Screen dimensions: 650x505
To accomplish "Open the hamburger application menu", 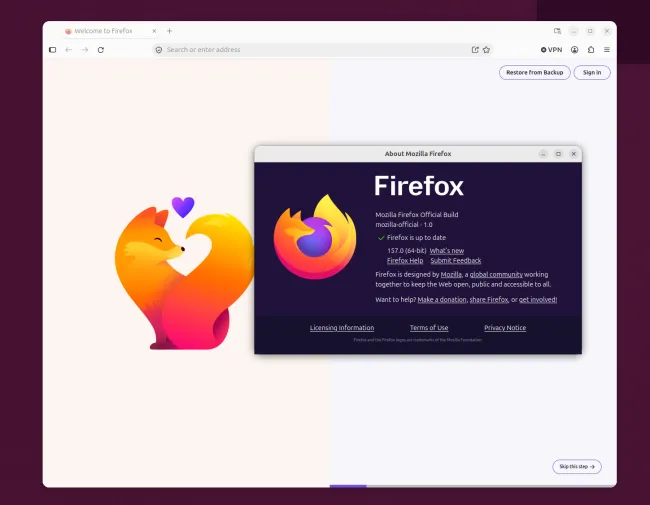I will pyautogui.click(x=607, y=50).
